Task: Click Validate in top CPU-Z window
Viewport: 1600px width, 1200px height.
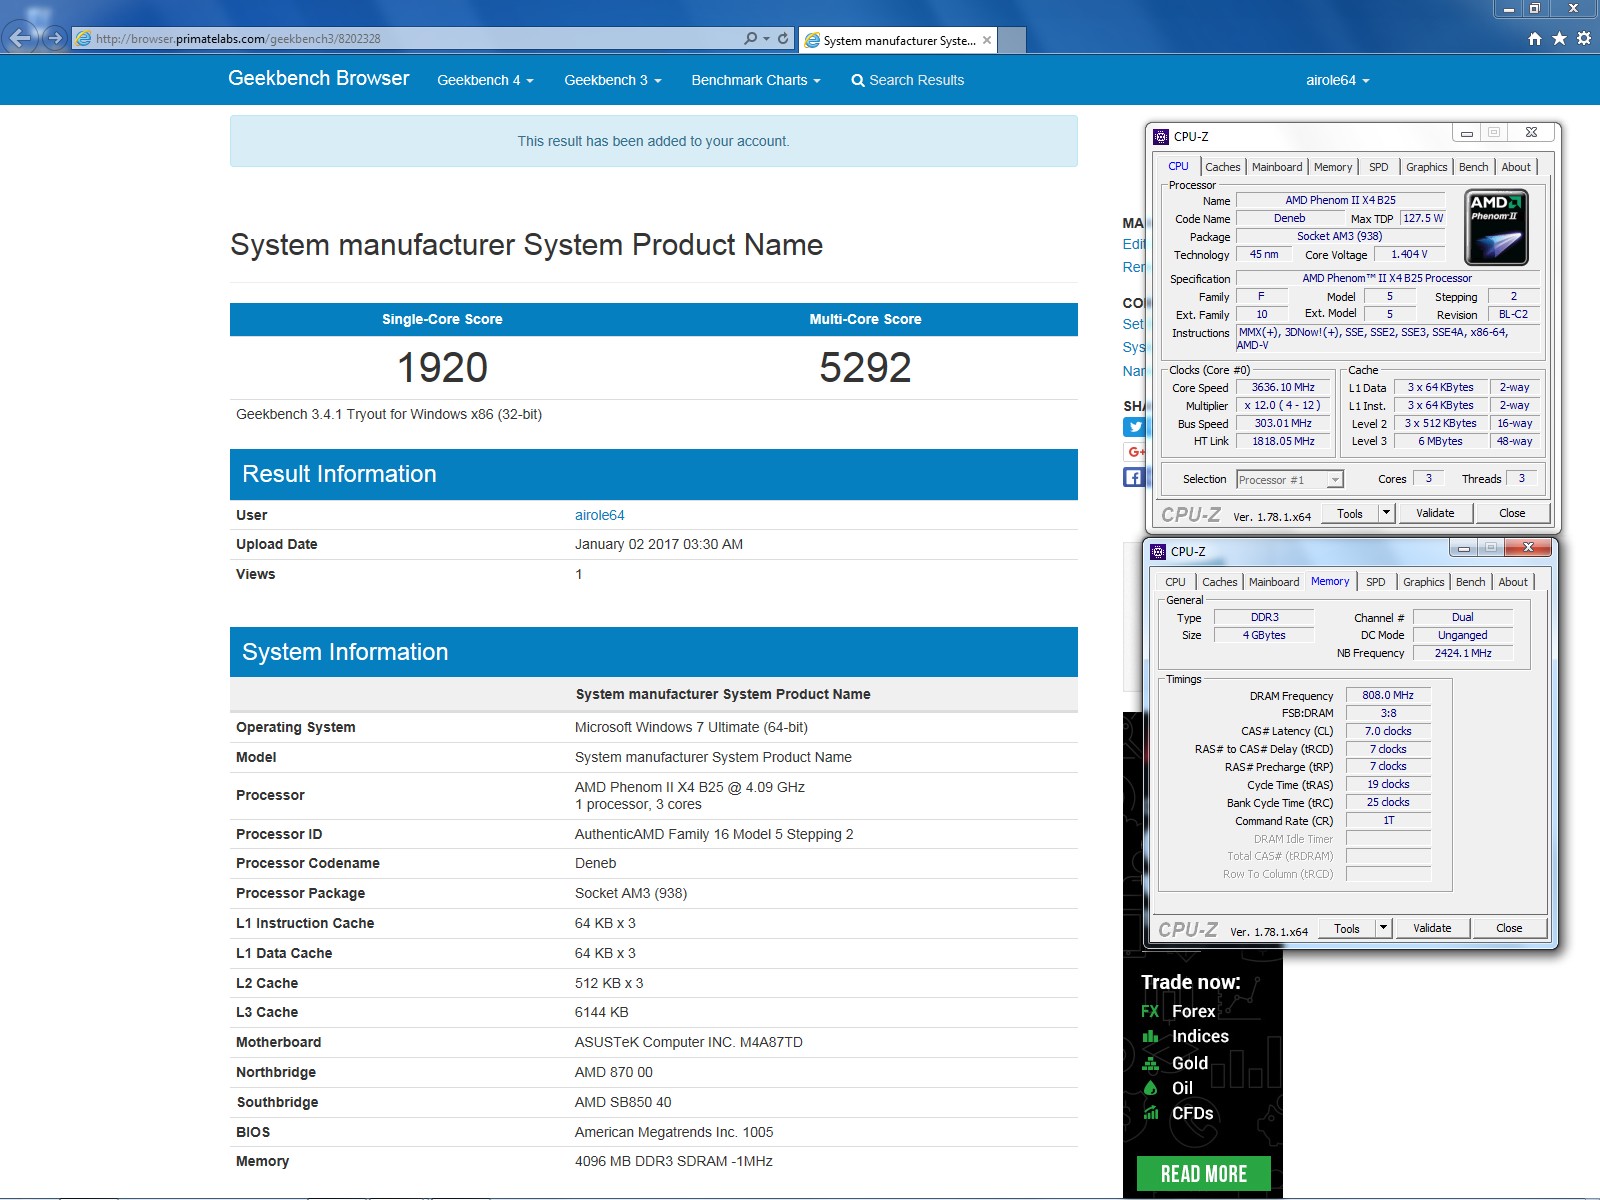Action: coord(1435,513)
